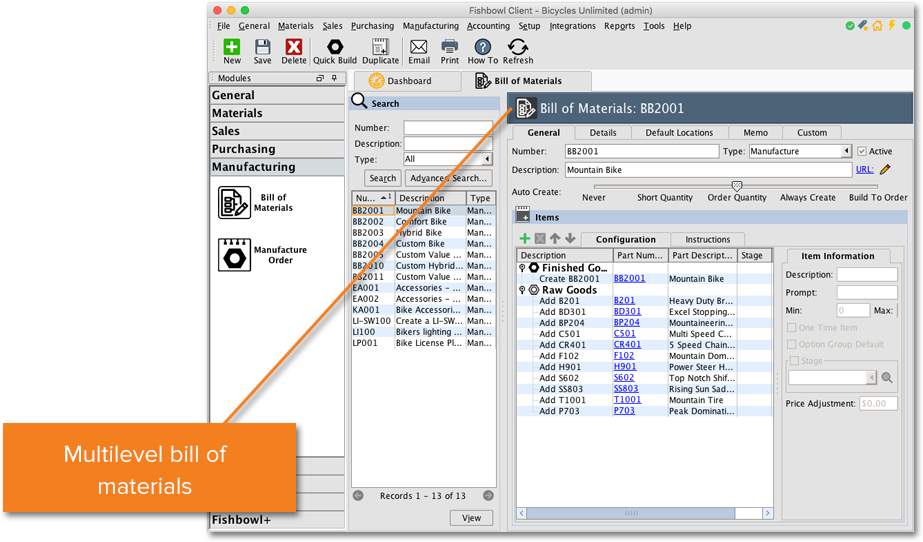This screenshot has width=923, height=542.
Task: Click the home icon in top-right status area
Action: [877, 25]
